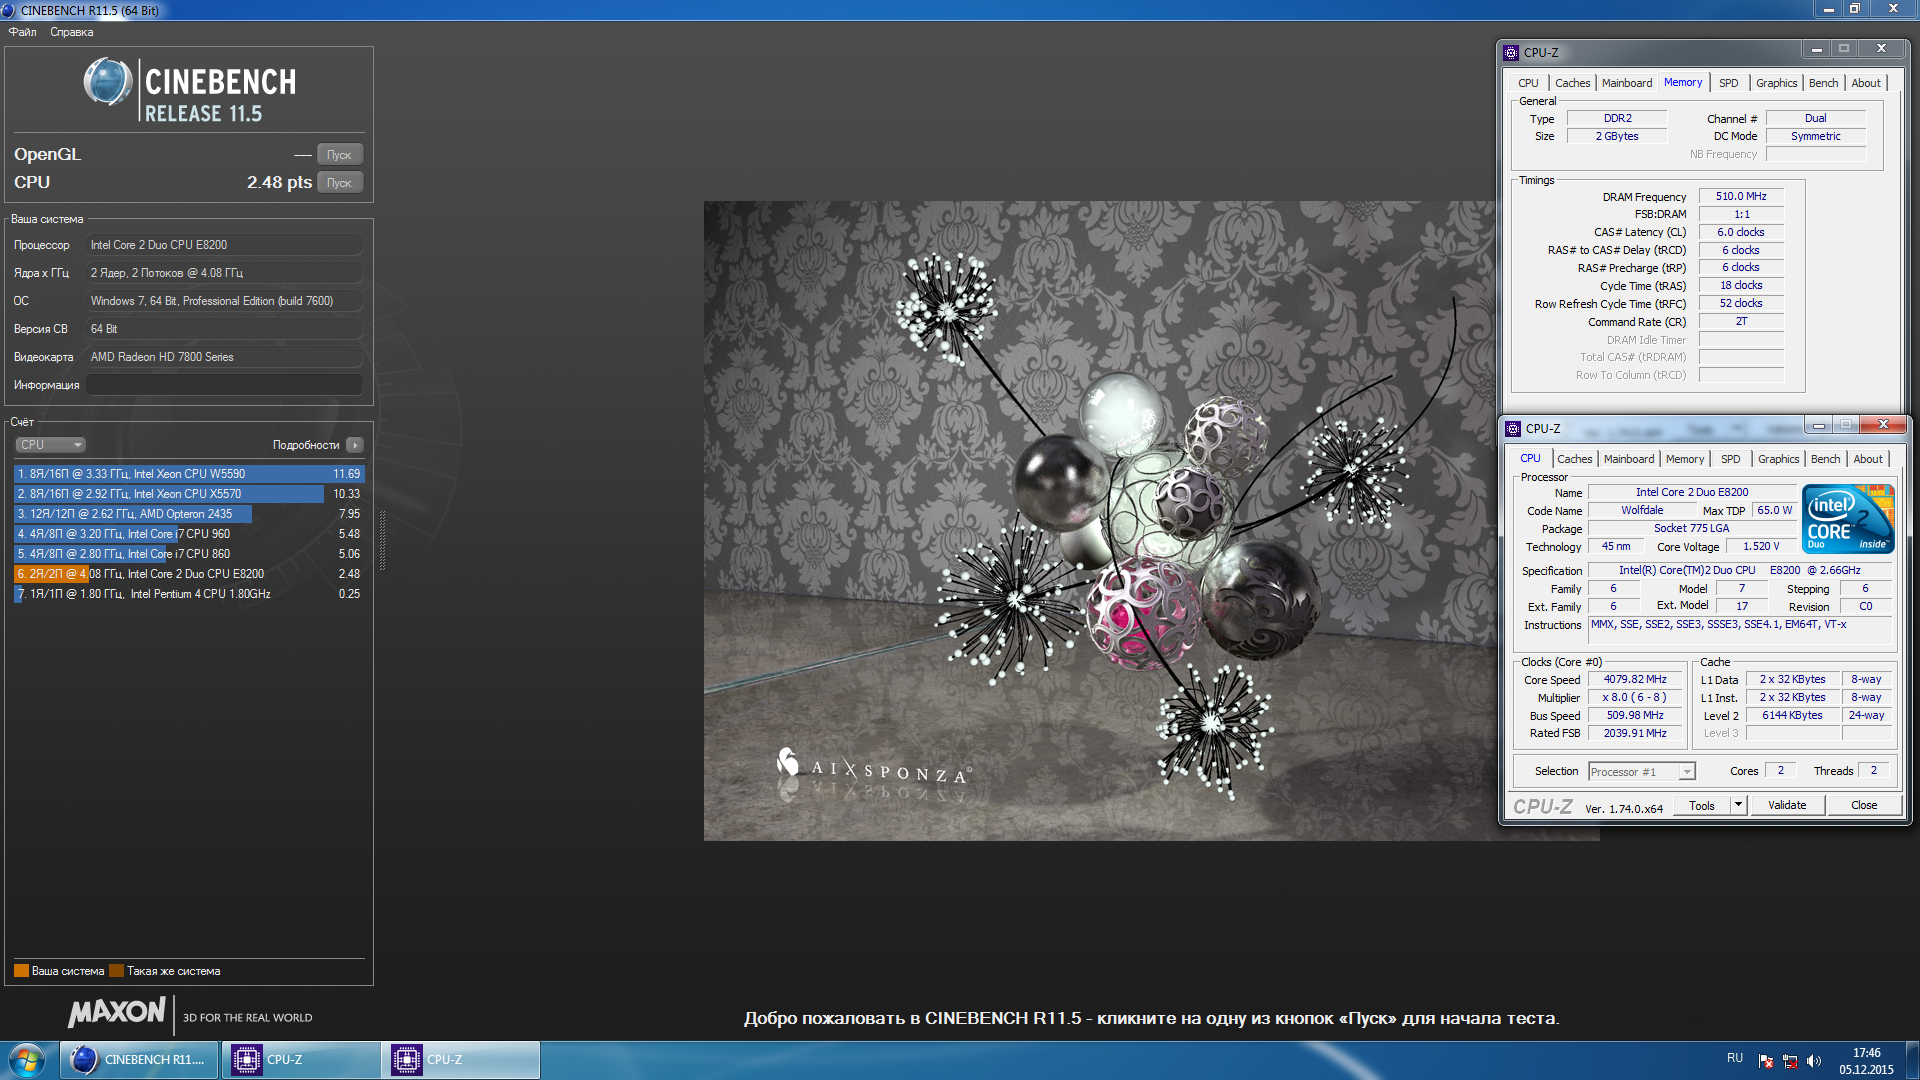Click the orange Ваша система legend swatch

(x=21, y=971)
